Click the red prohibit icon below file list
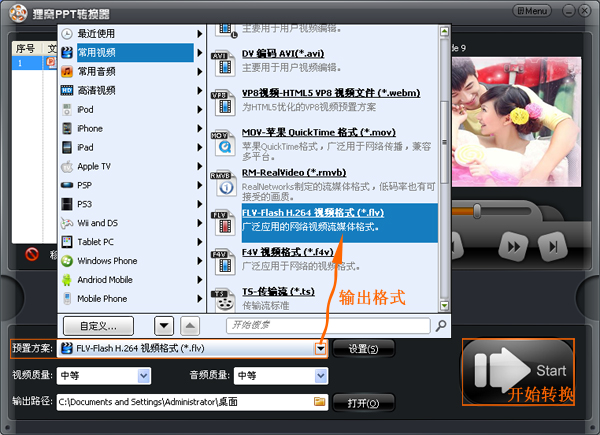Image resolution: width=600 pixels, height=435 pixels. click(x=32, y=254)
